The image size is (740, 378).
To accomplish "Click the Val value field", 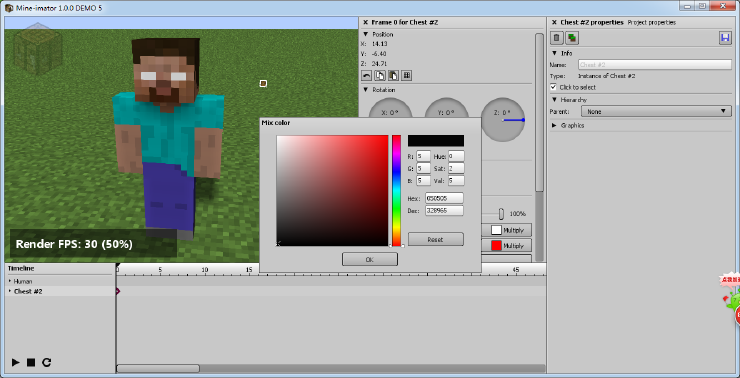I will [456, 181].
